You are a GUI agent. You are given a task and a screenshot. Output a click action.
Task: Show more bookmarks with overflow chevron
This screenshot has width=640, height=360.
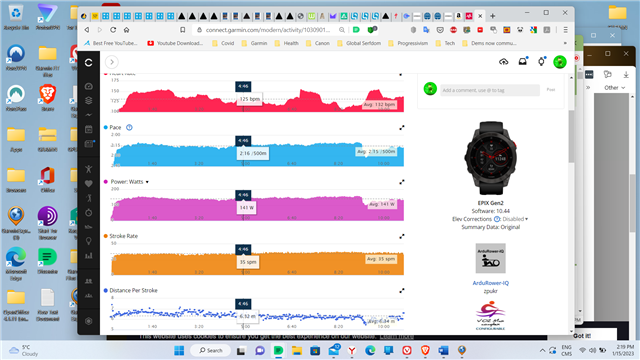(x=565, y=43)
